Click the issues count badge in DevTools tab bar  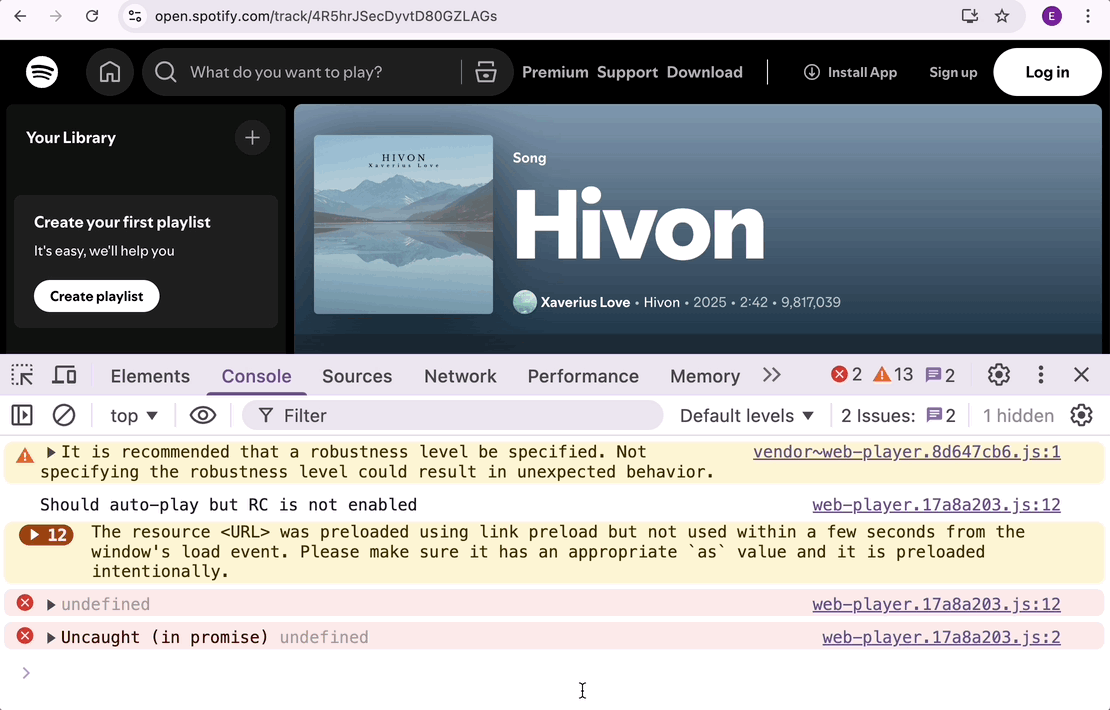pos(940,374)
